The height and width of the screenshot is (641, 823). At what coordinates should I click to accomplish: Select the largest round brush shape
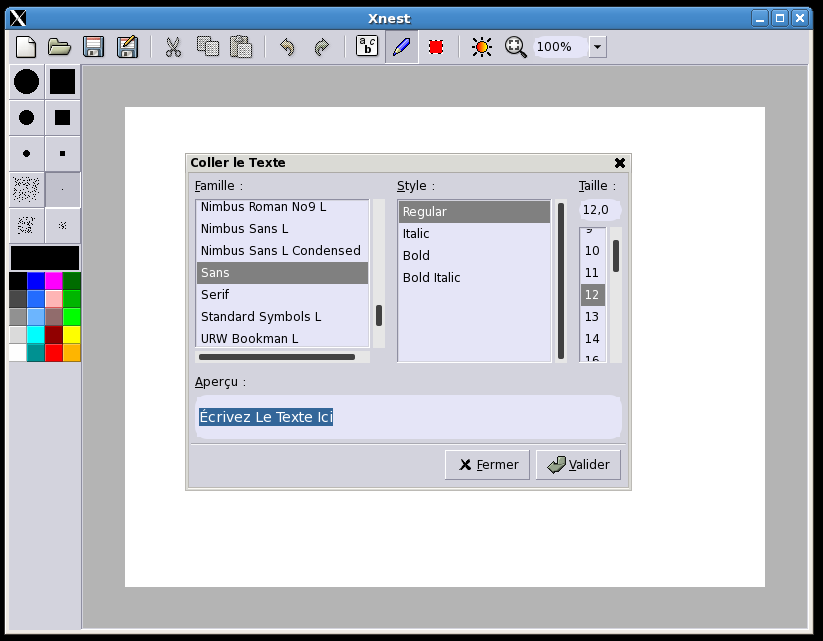pyautogui.click(x=27, y=82)
